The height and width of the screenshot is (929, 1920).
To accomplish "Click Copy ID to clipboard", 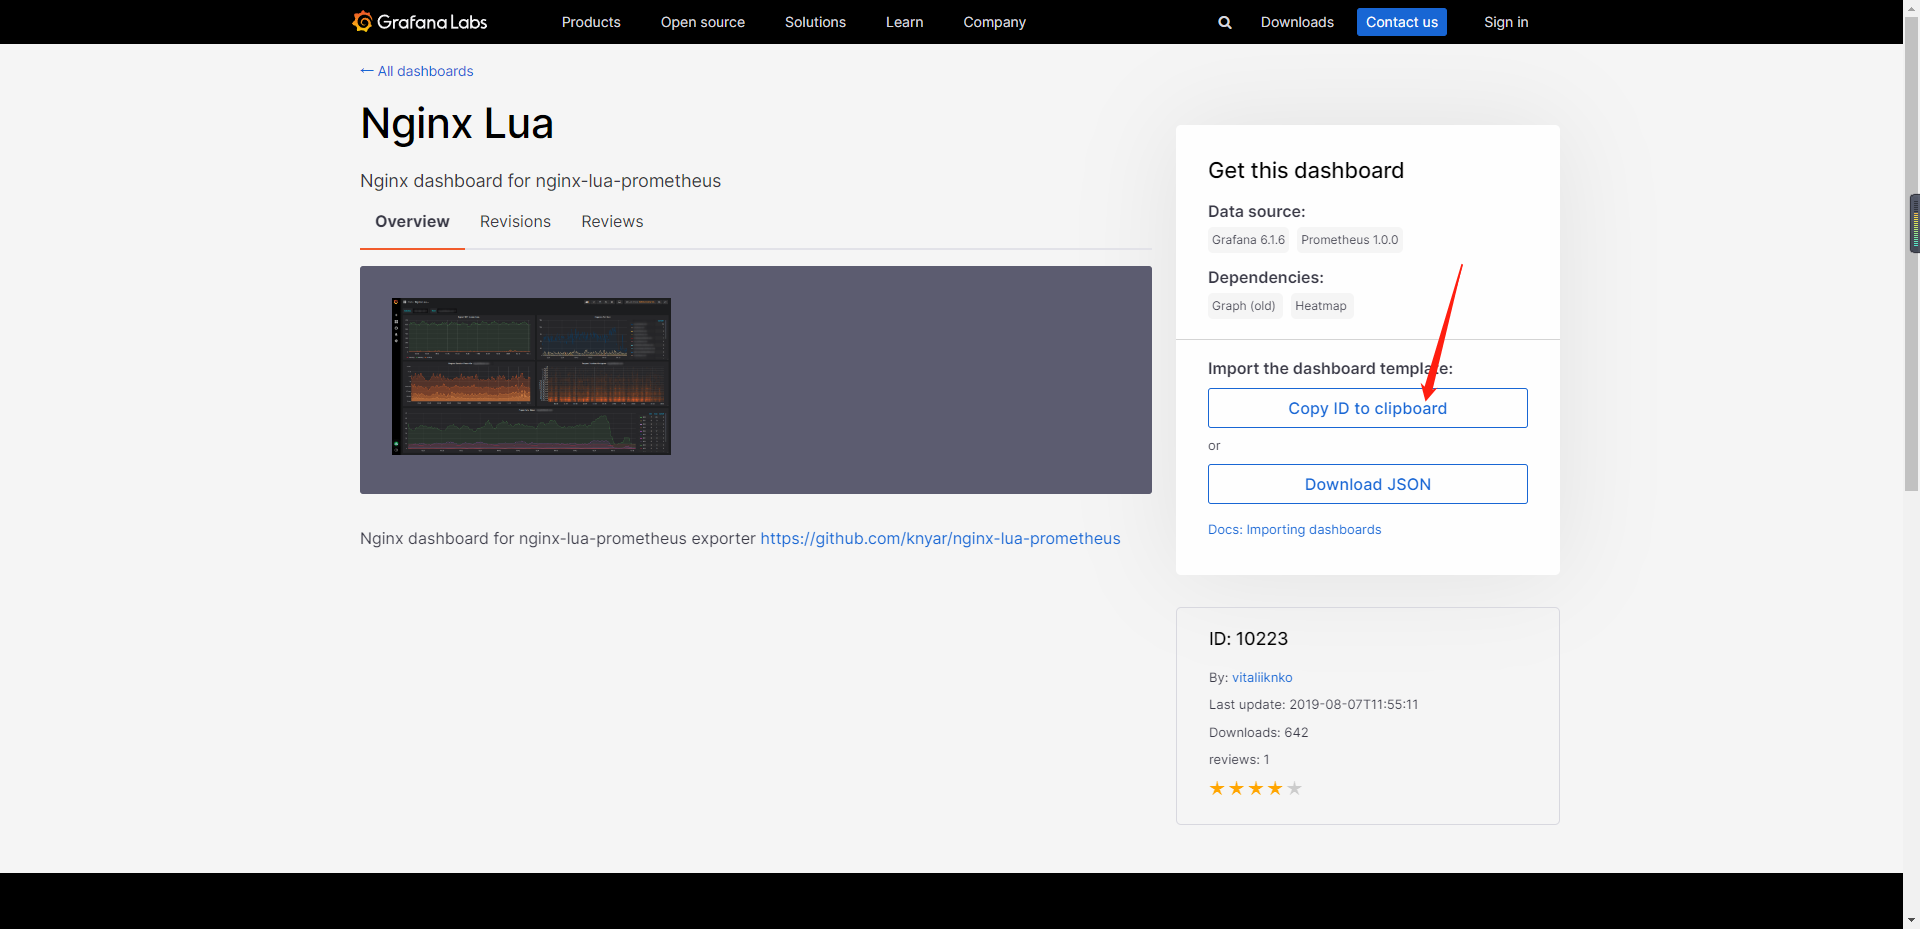I will 1367,408.
